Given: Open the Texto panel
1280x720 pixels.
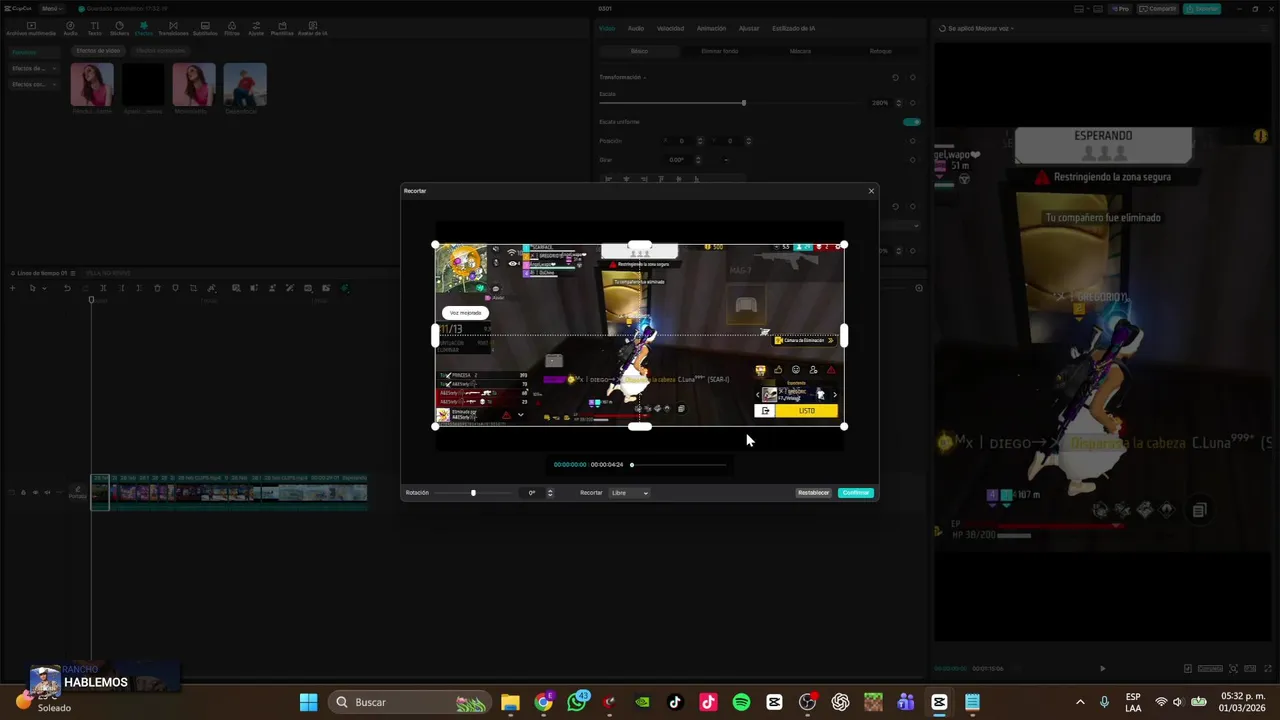Looking at the screenshot, I should tap(94, 28).
